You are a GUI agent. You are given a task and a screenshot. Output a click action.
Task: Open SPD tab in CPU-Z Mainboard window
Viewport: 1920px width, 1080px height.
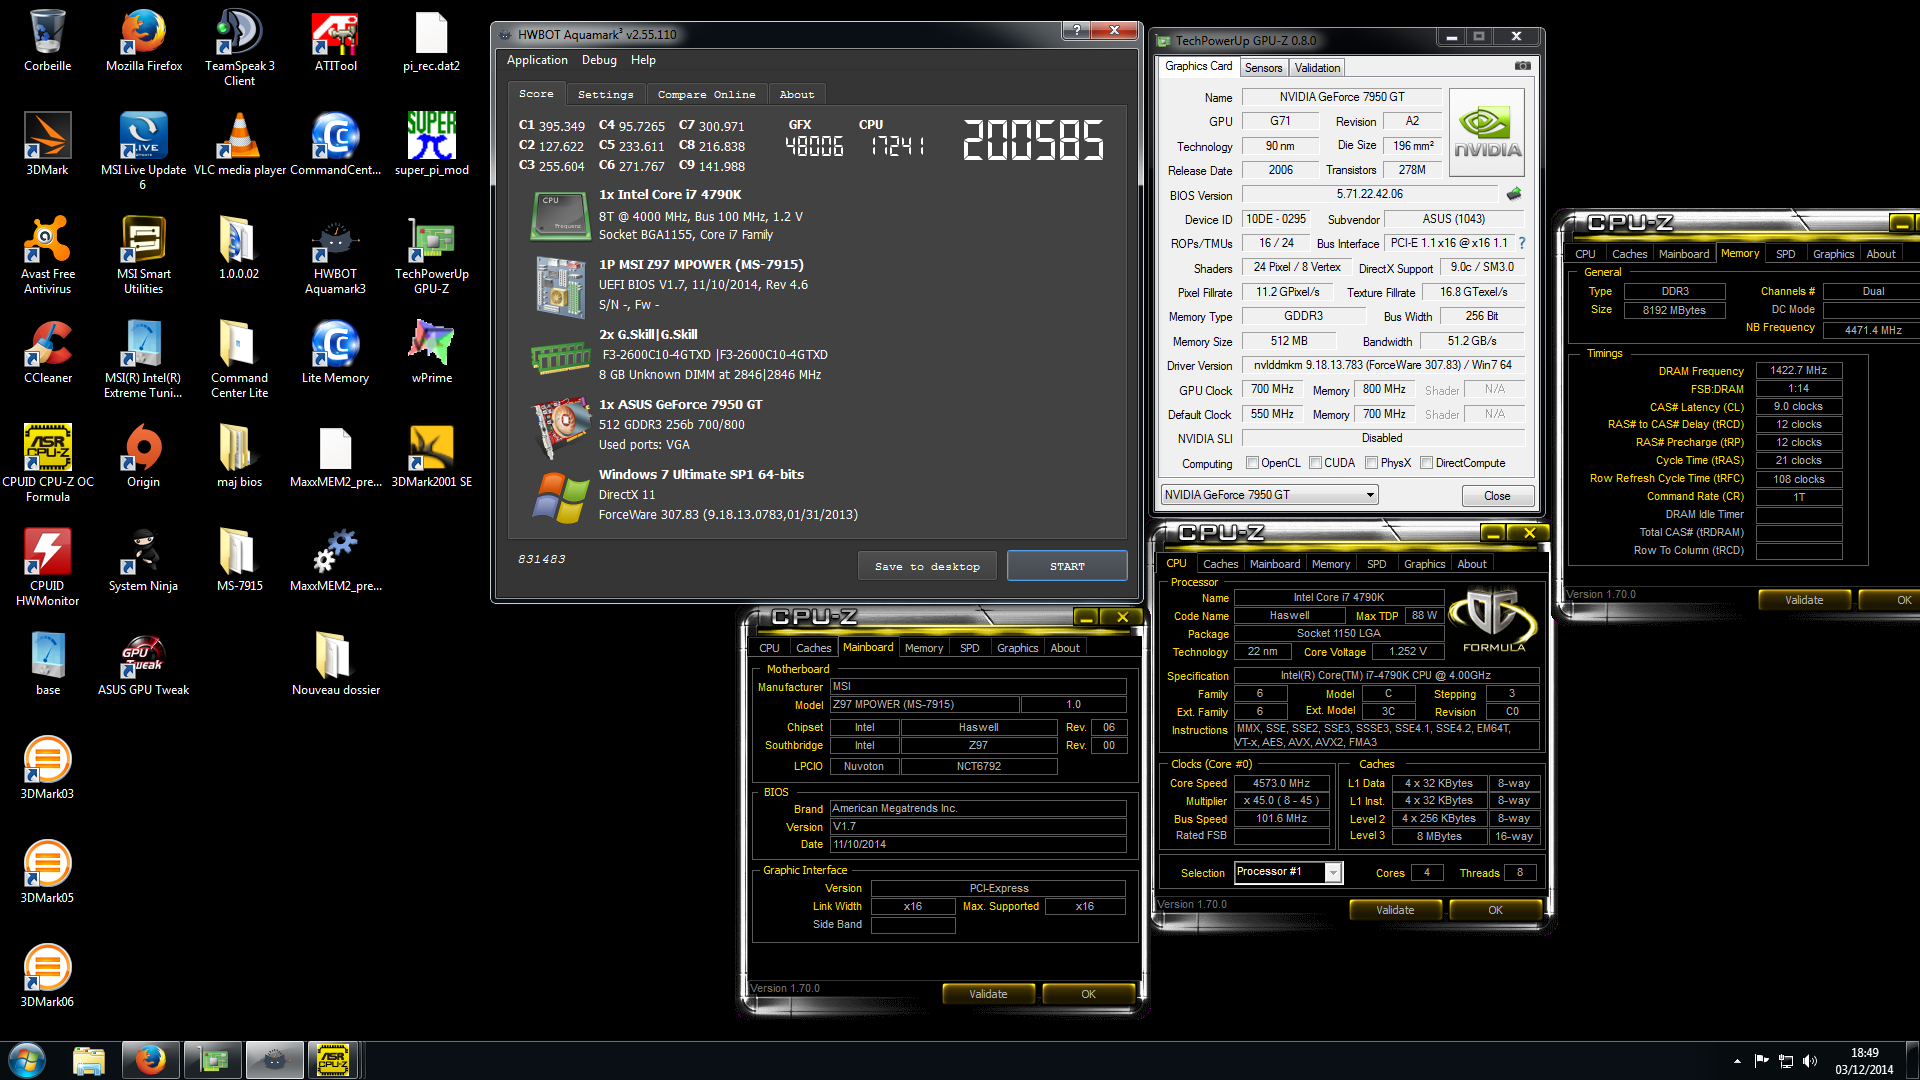[x=969, y=648]
